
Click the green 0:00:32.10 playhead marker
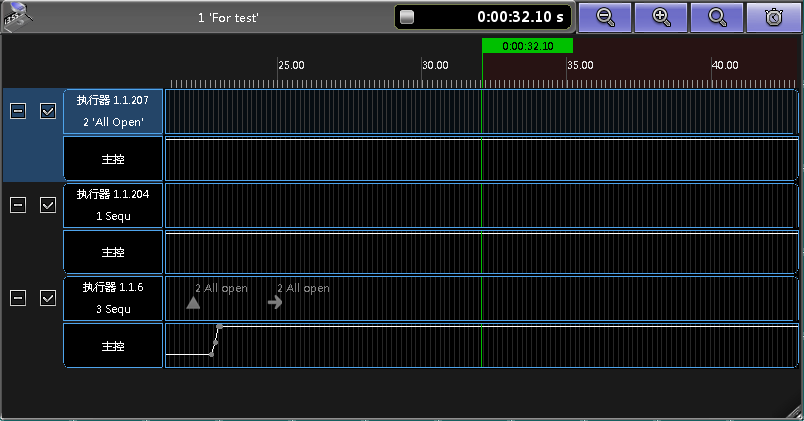[x=527, y=46]
